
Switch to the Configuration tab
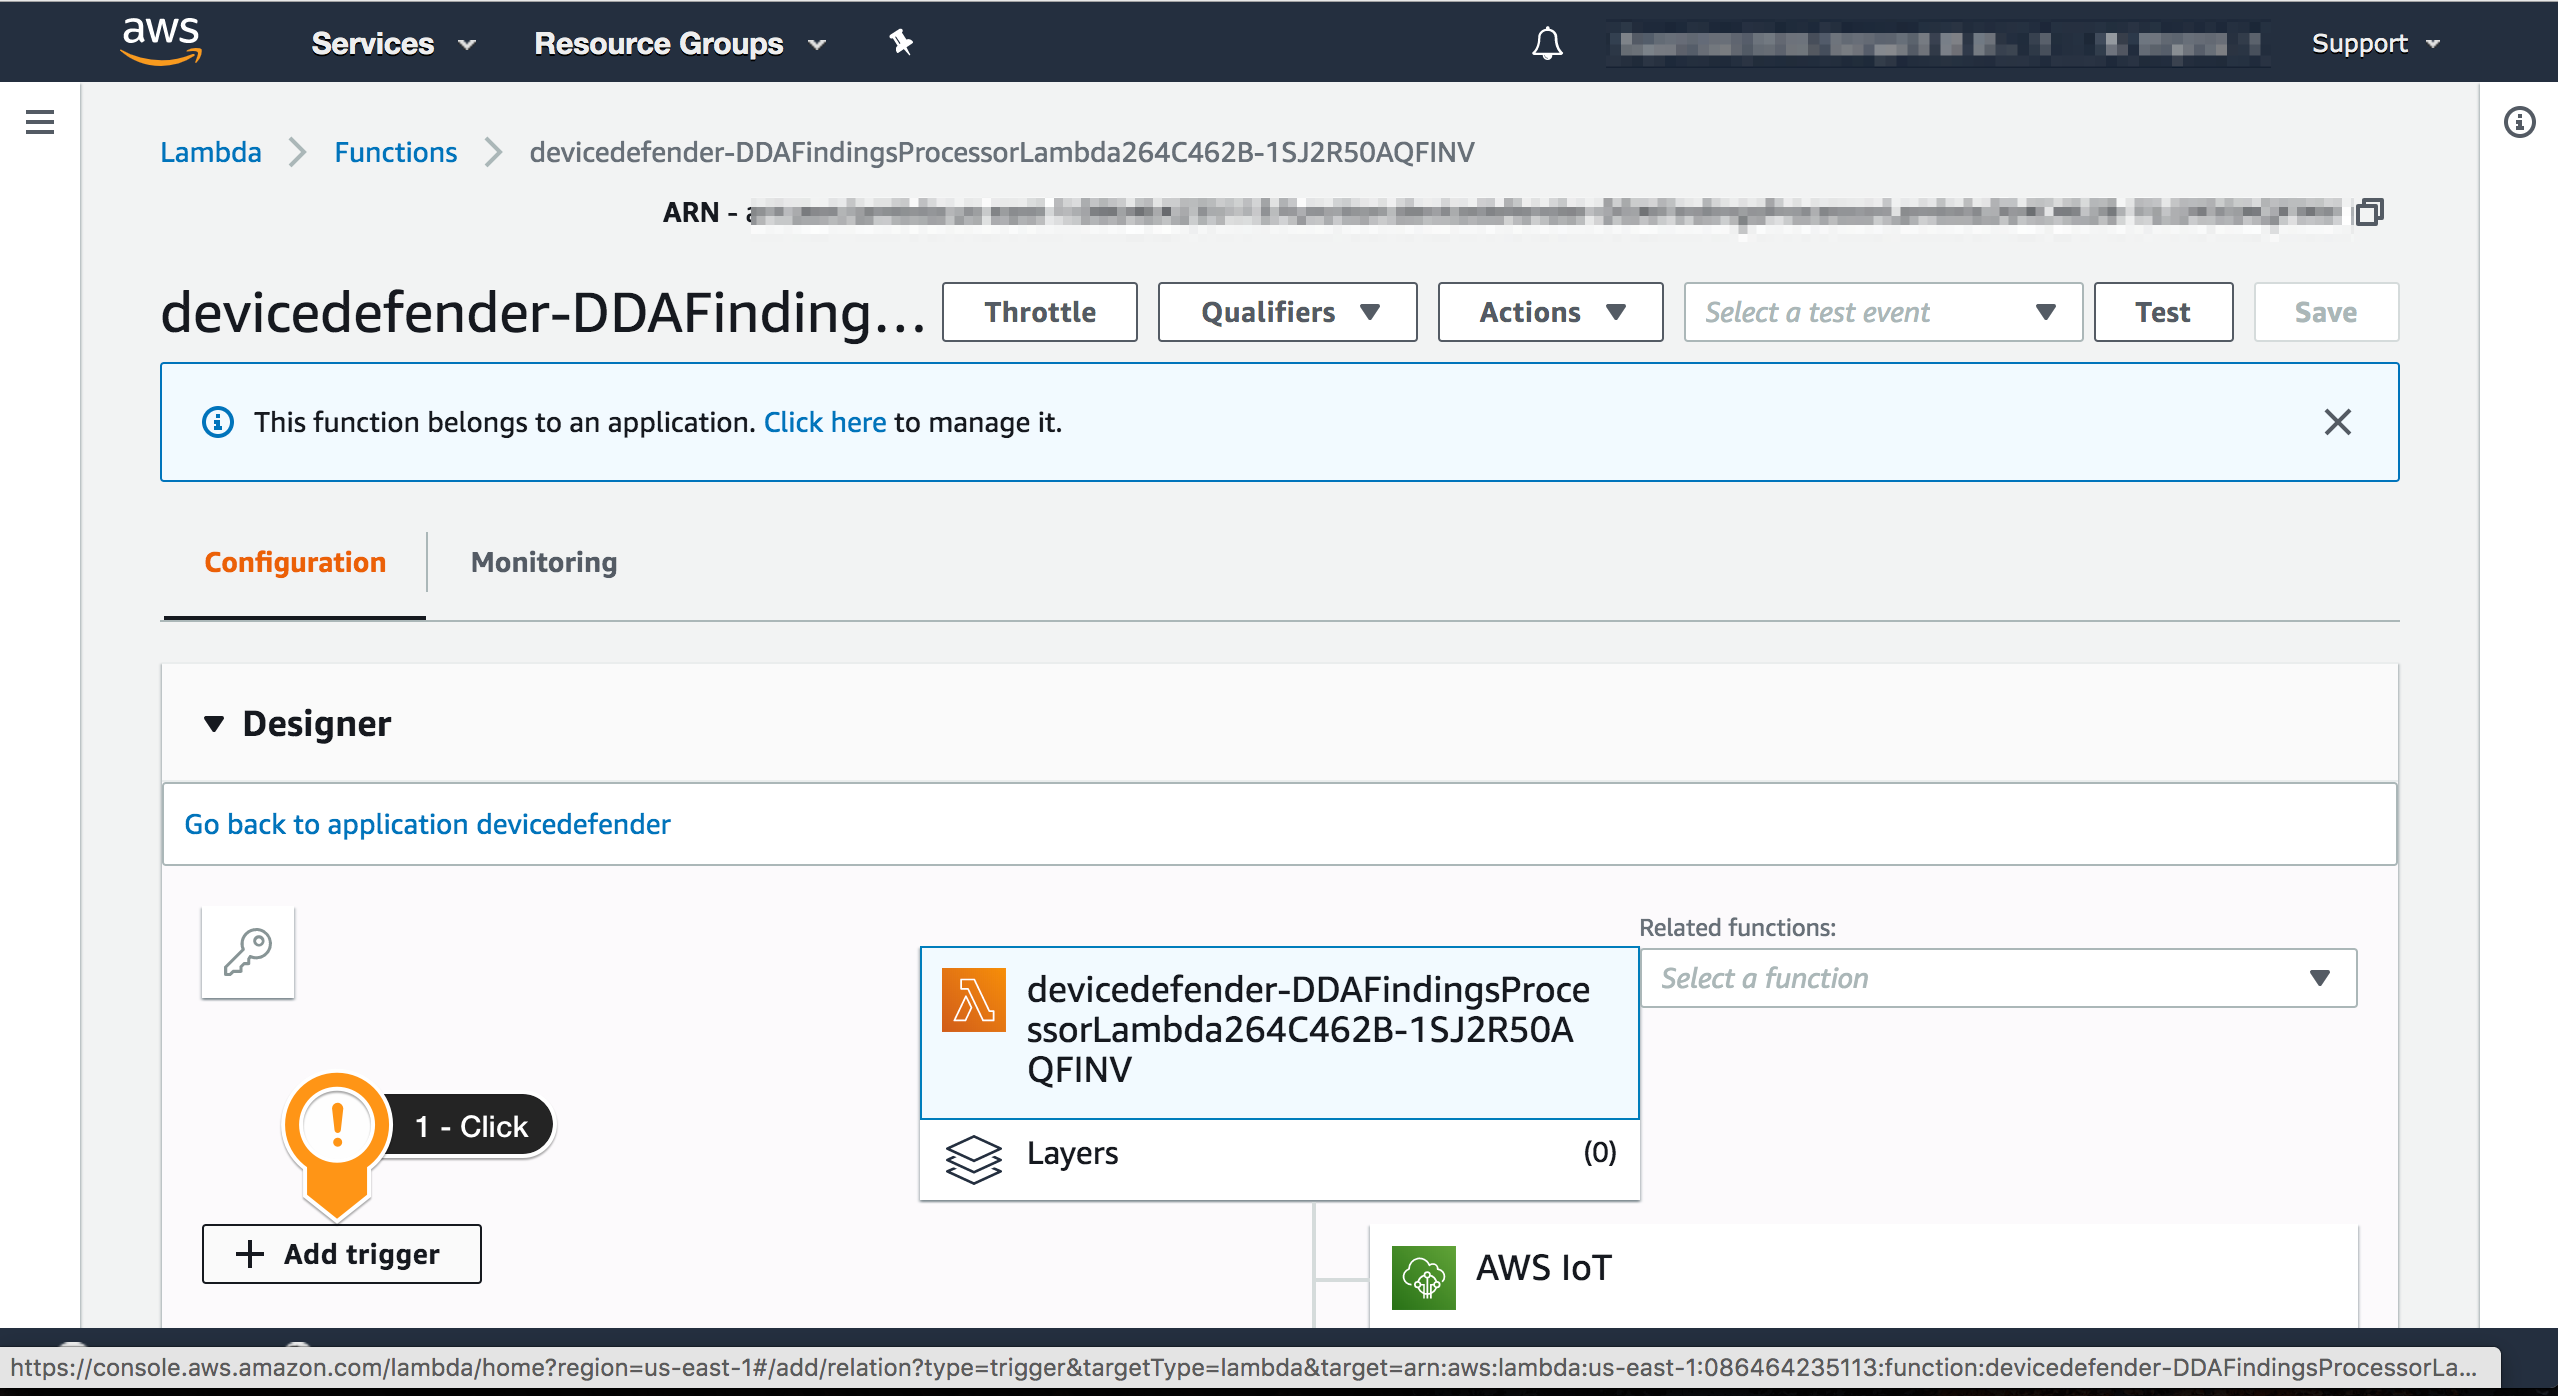coord(295,562)
